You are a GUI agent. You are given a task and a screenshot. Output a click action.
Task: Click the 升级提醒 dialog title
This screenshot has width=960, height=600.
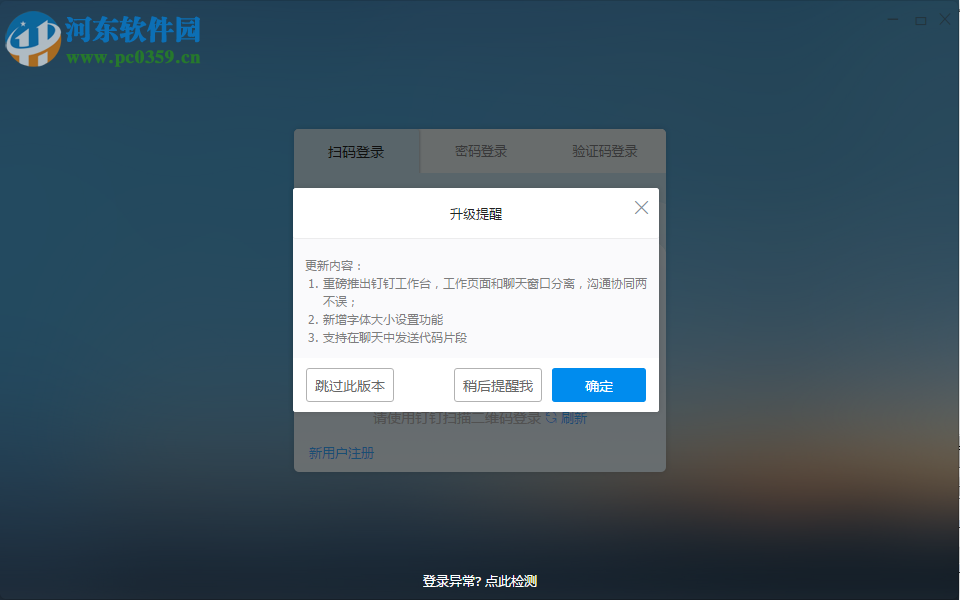476,214
